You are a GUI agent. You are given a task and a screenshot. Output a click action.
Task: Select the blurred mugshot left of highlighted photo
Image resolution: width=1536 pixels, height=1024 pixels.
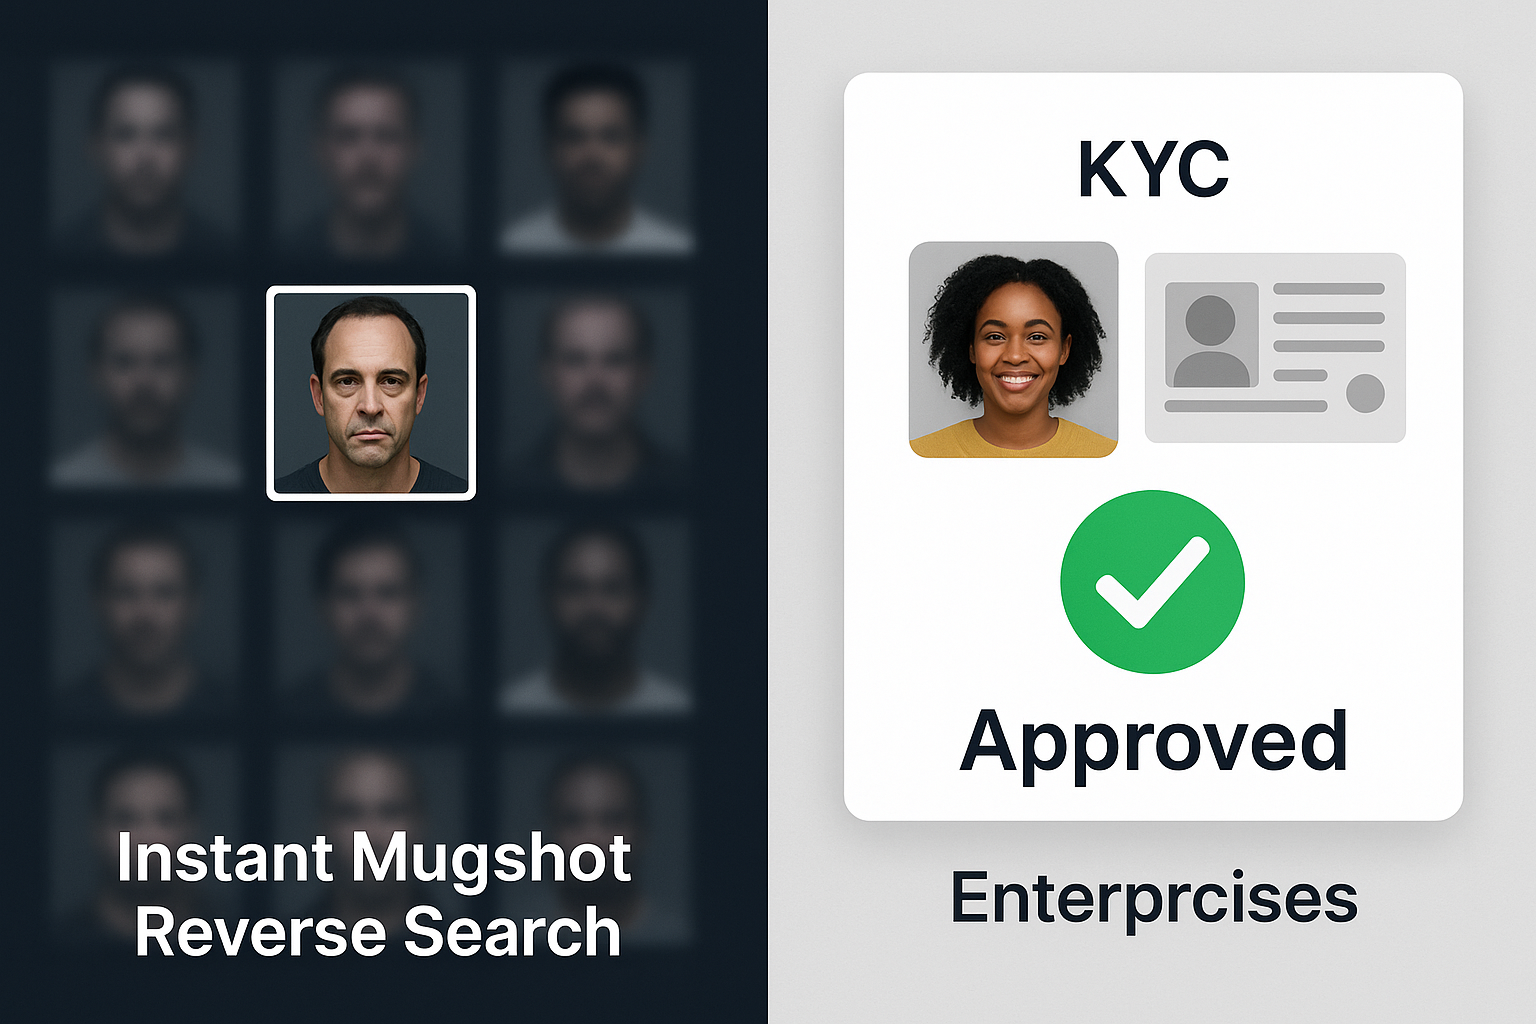[x=145, y=388]
